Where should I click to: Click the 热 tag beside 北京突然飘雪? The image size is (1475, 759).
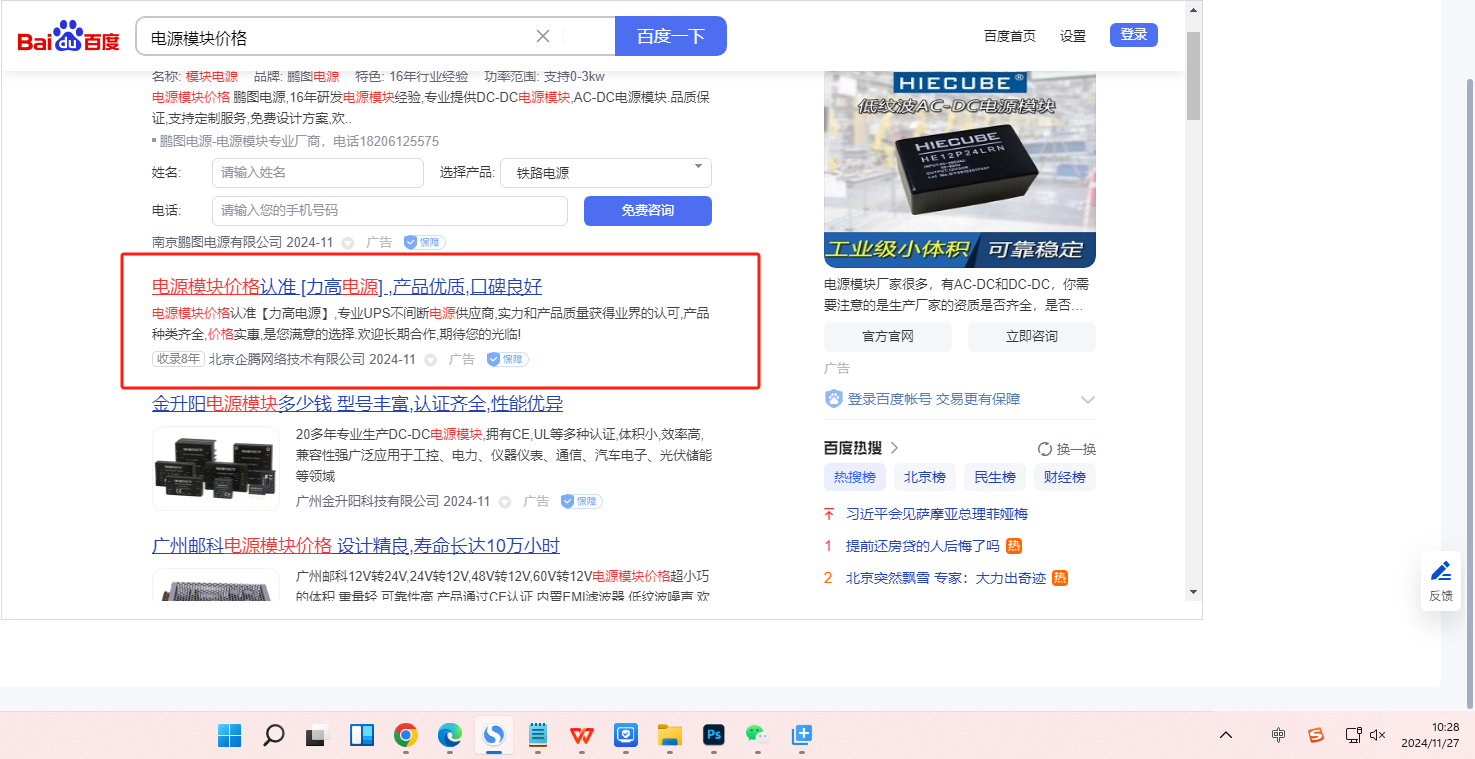[x=1060, y=578]
